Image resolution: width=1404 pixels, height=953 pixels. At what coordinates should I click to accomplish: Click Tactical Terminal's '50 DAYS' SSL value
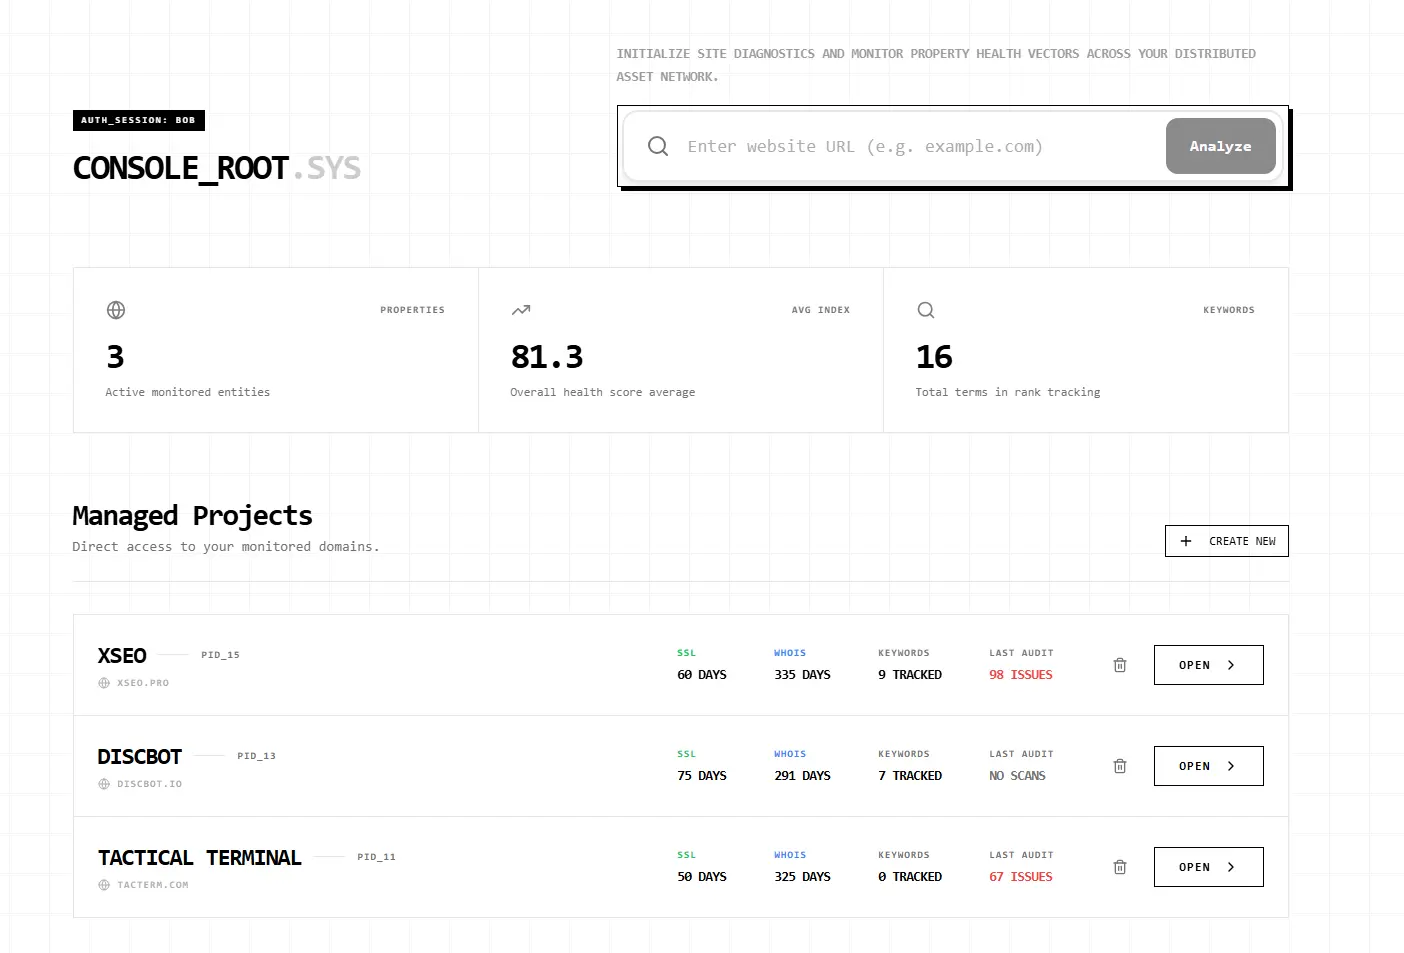[702, 877]
